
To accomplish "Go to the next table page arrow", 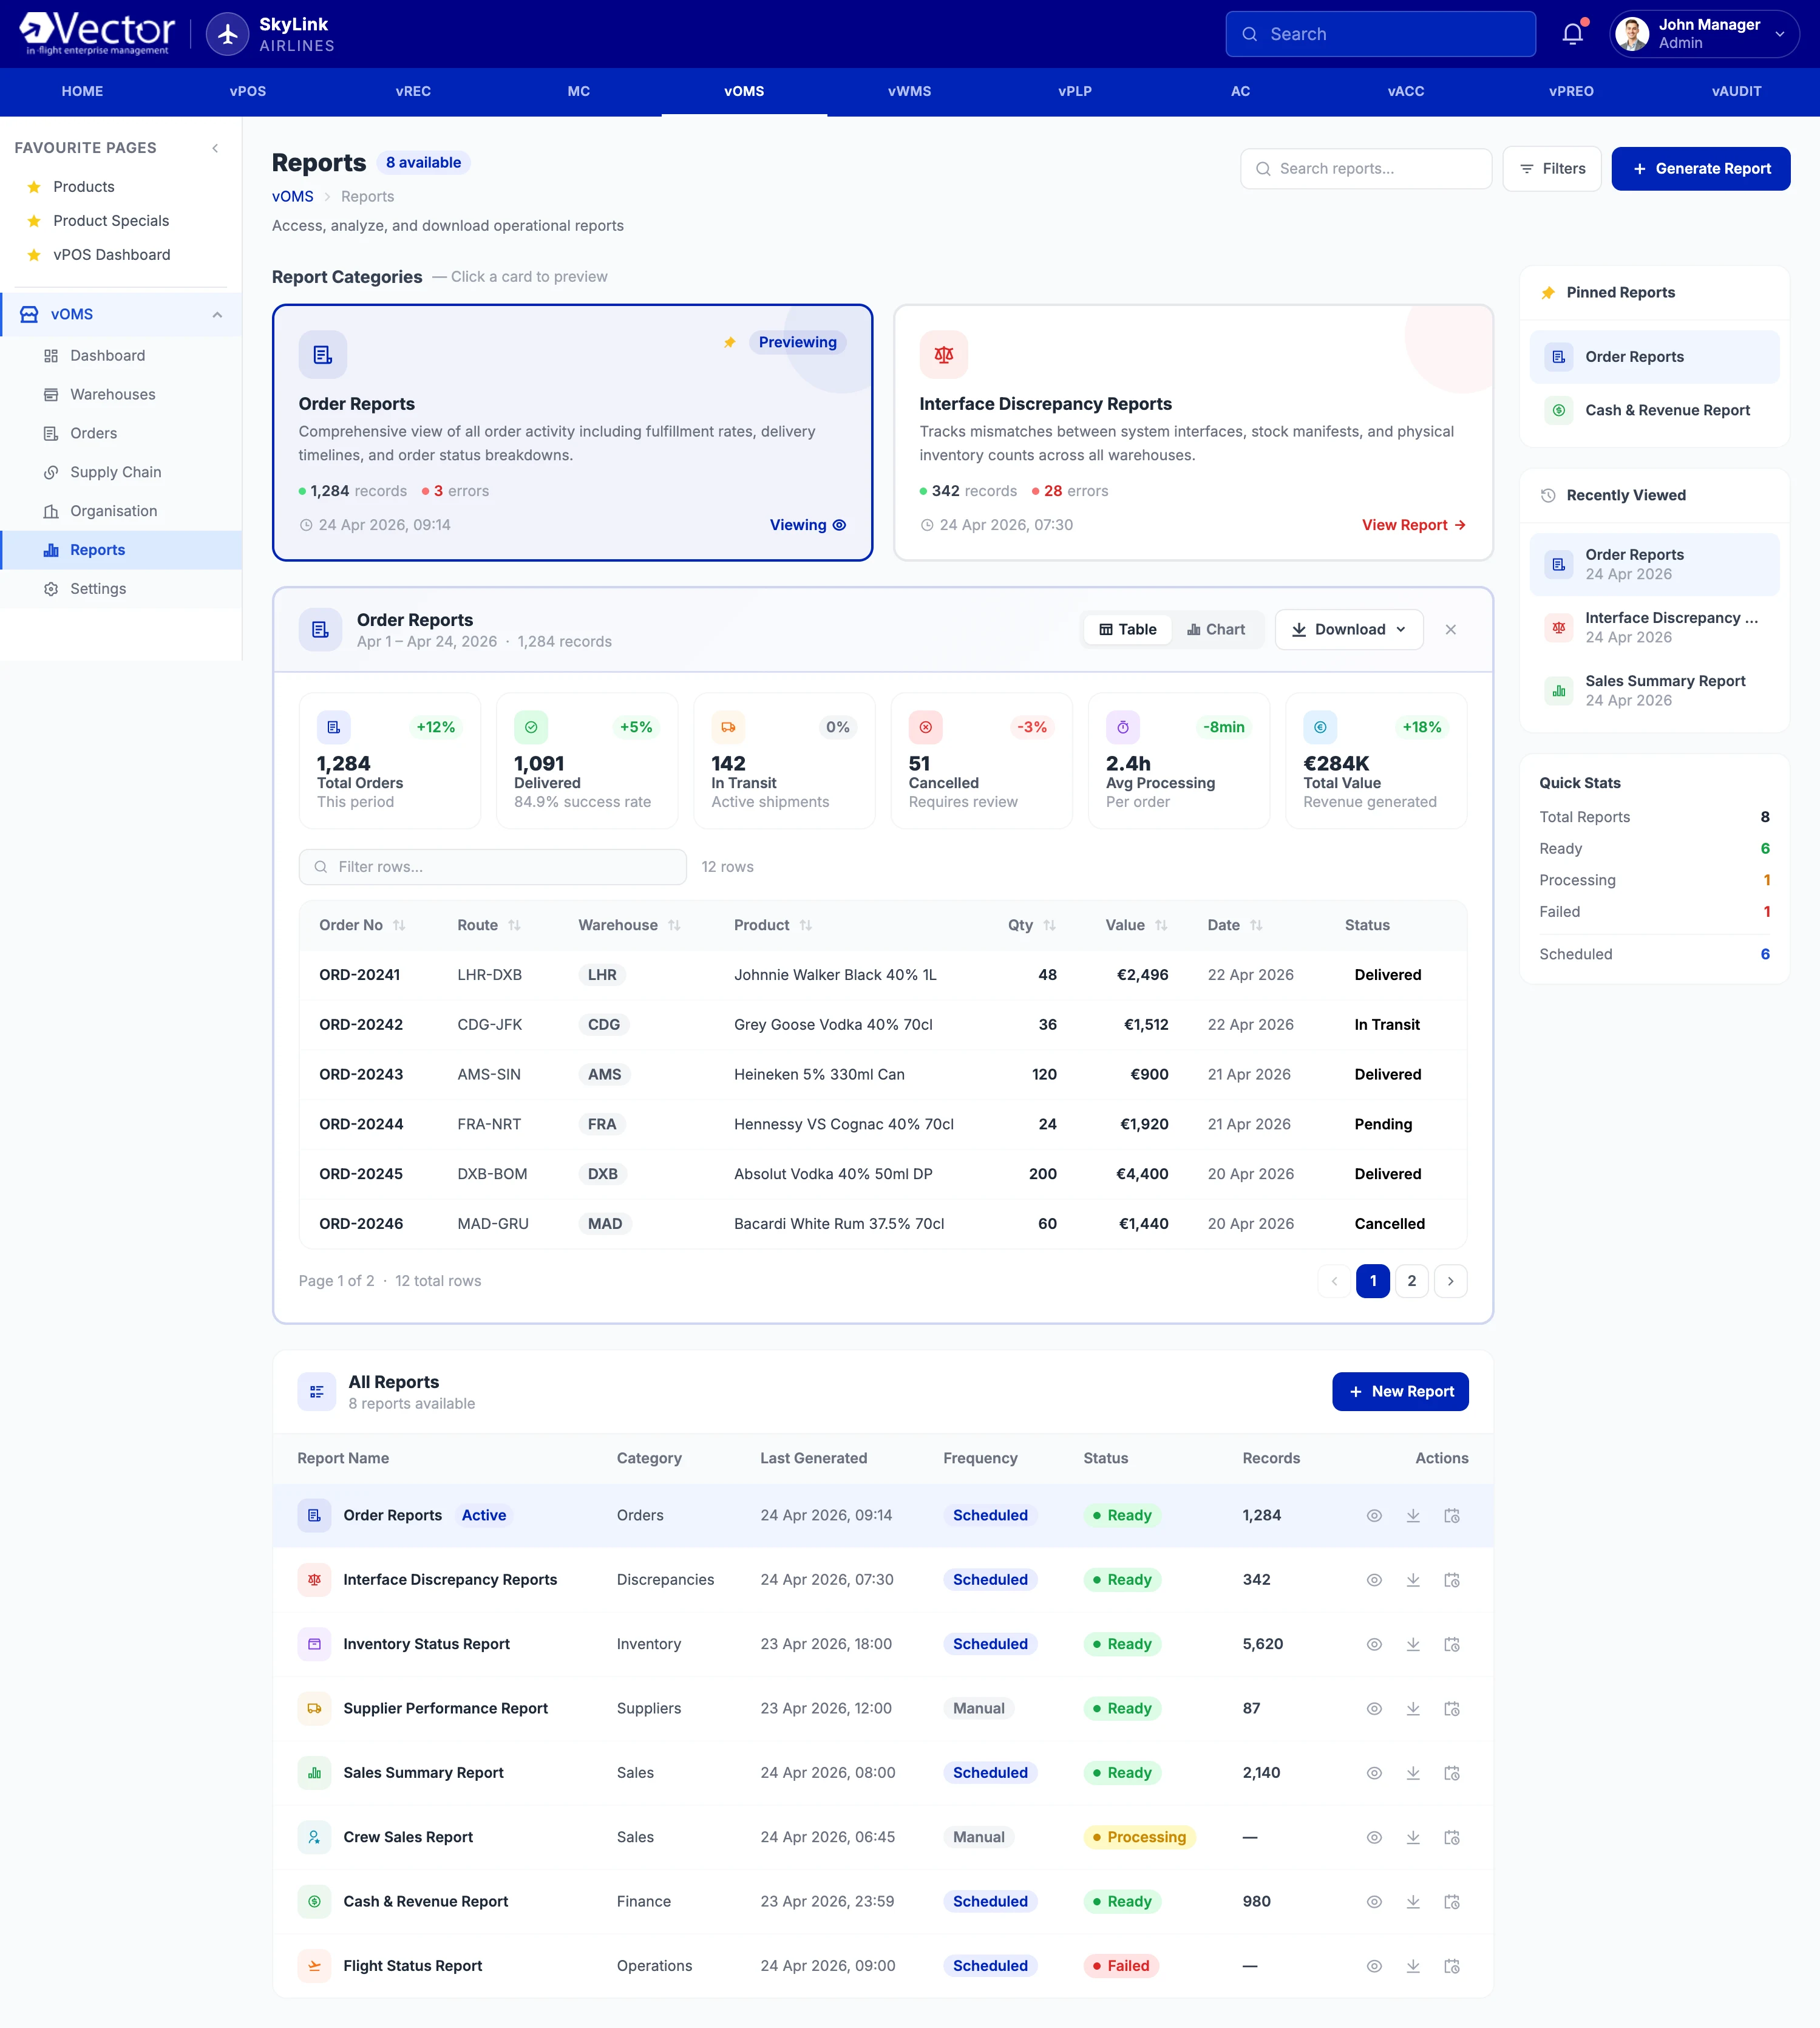I will tap(1450, 1281).
